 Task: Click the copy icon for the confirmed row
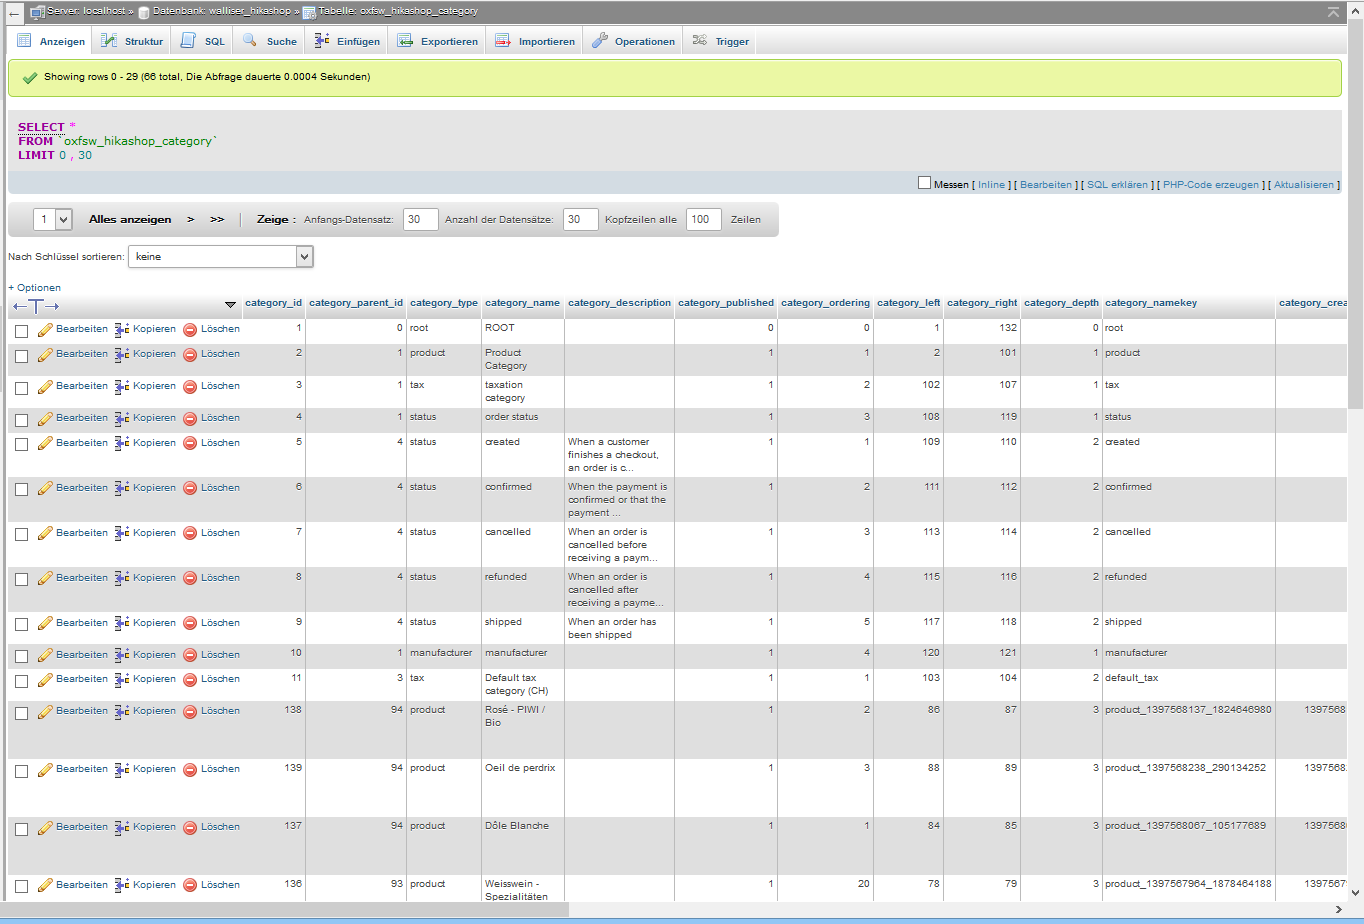122,488
